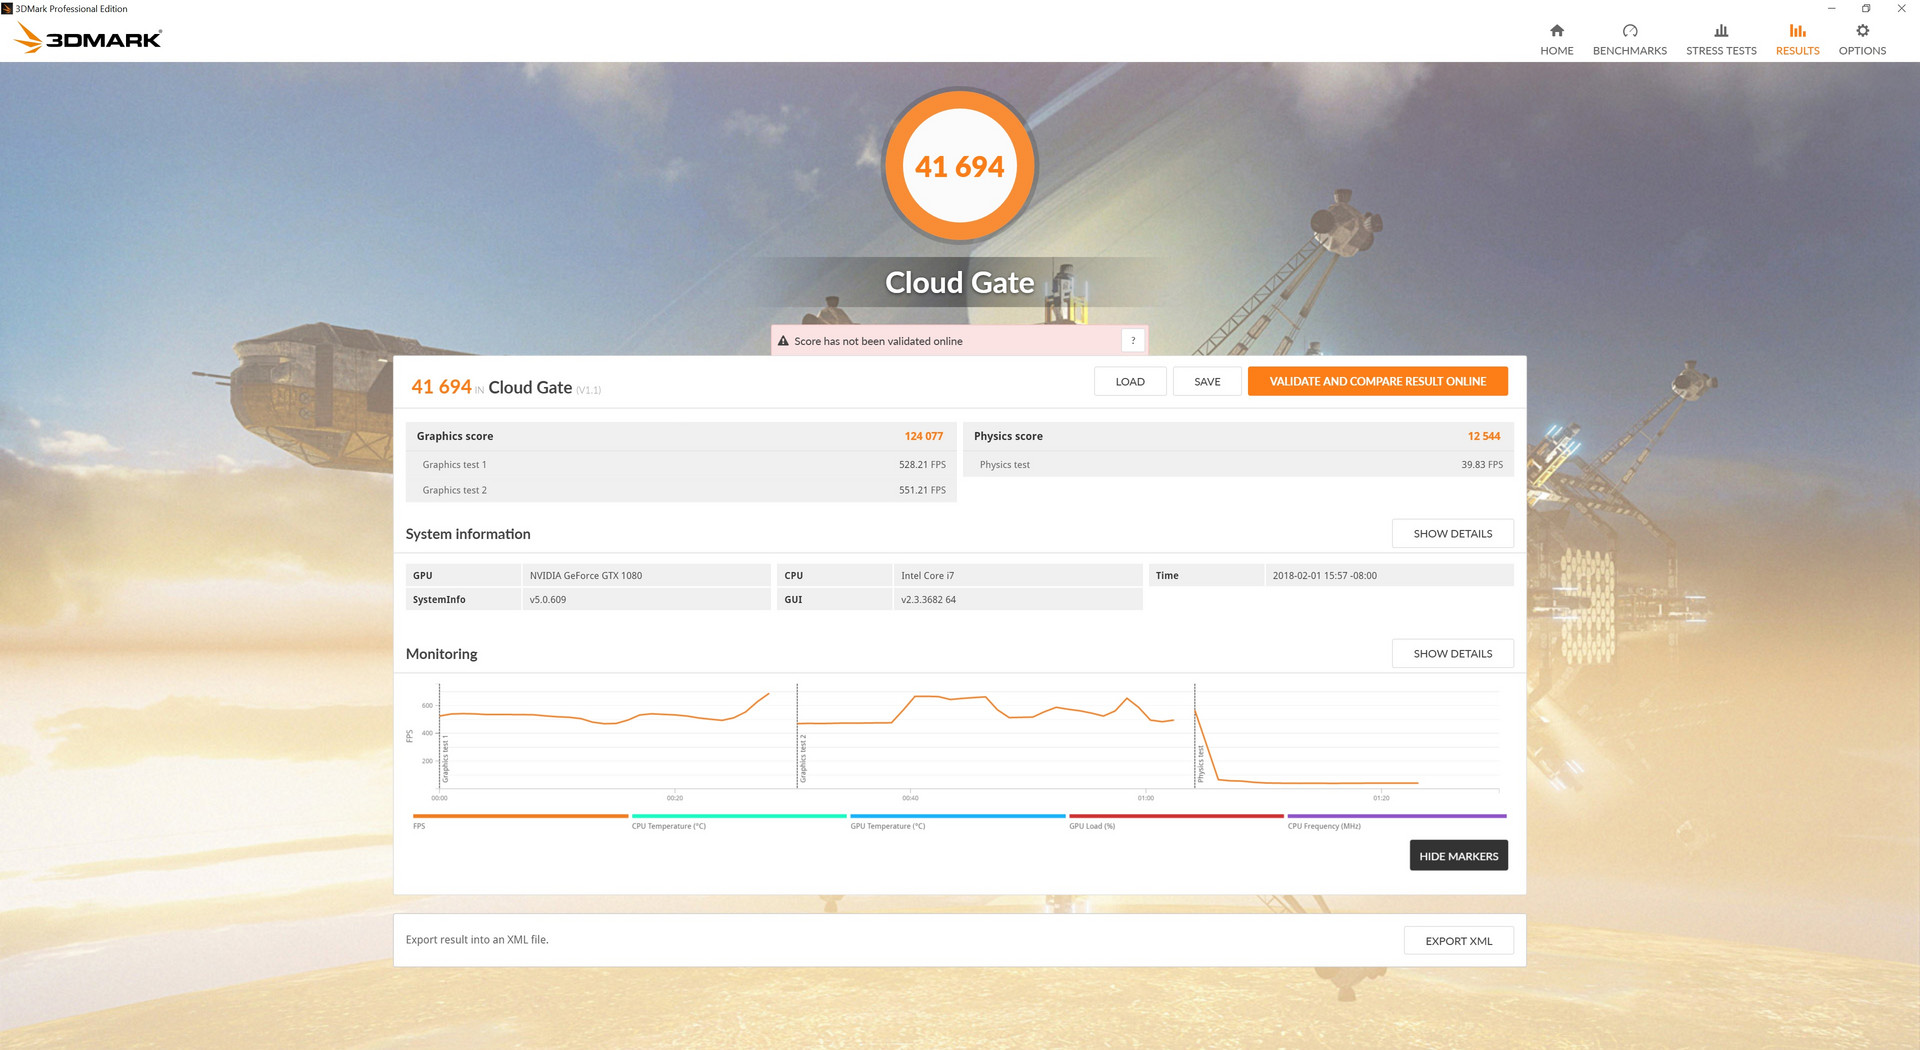Click the BENCHMARKS menu label
Screen dimensions: 1920x1050
click(1629, 51)
